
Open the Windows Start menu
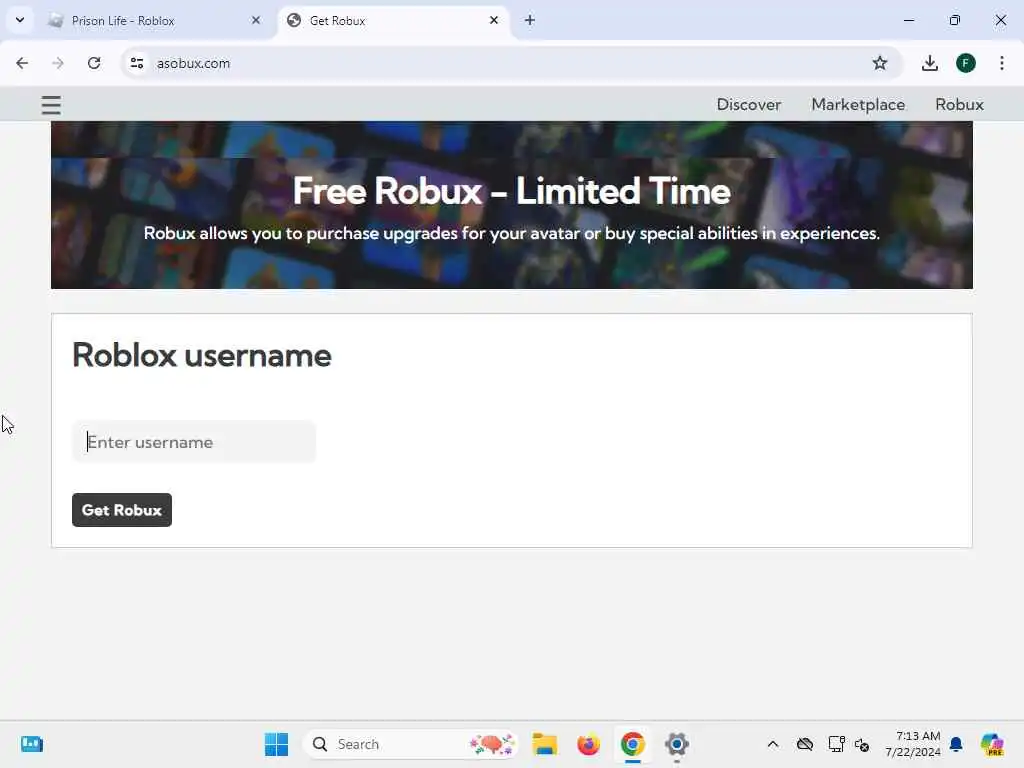point(276,744)
